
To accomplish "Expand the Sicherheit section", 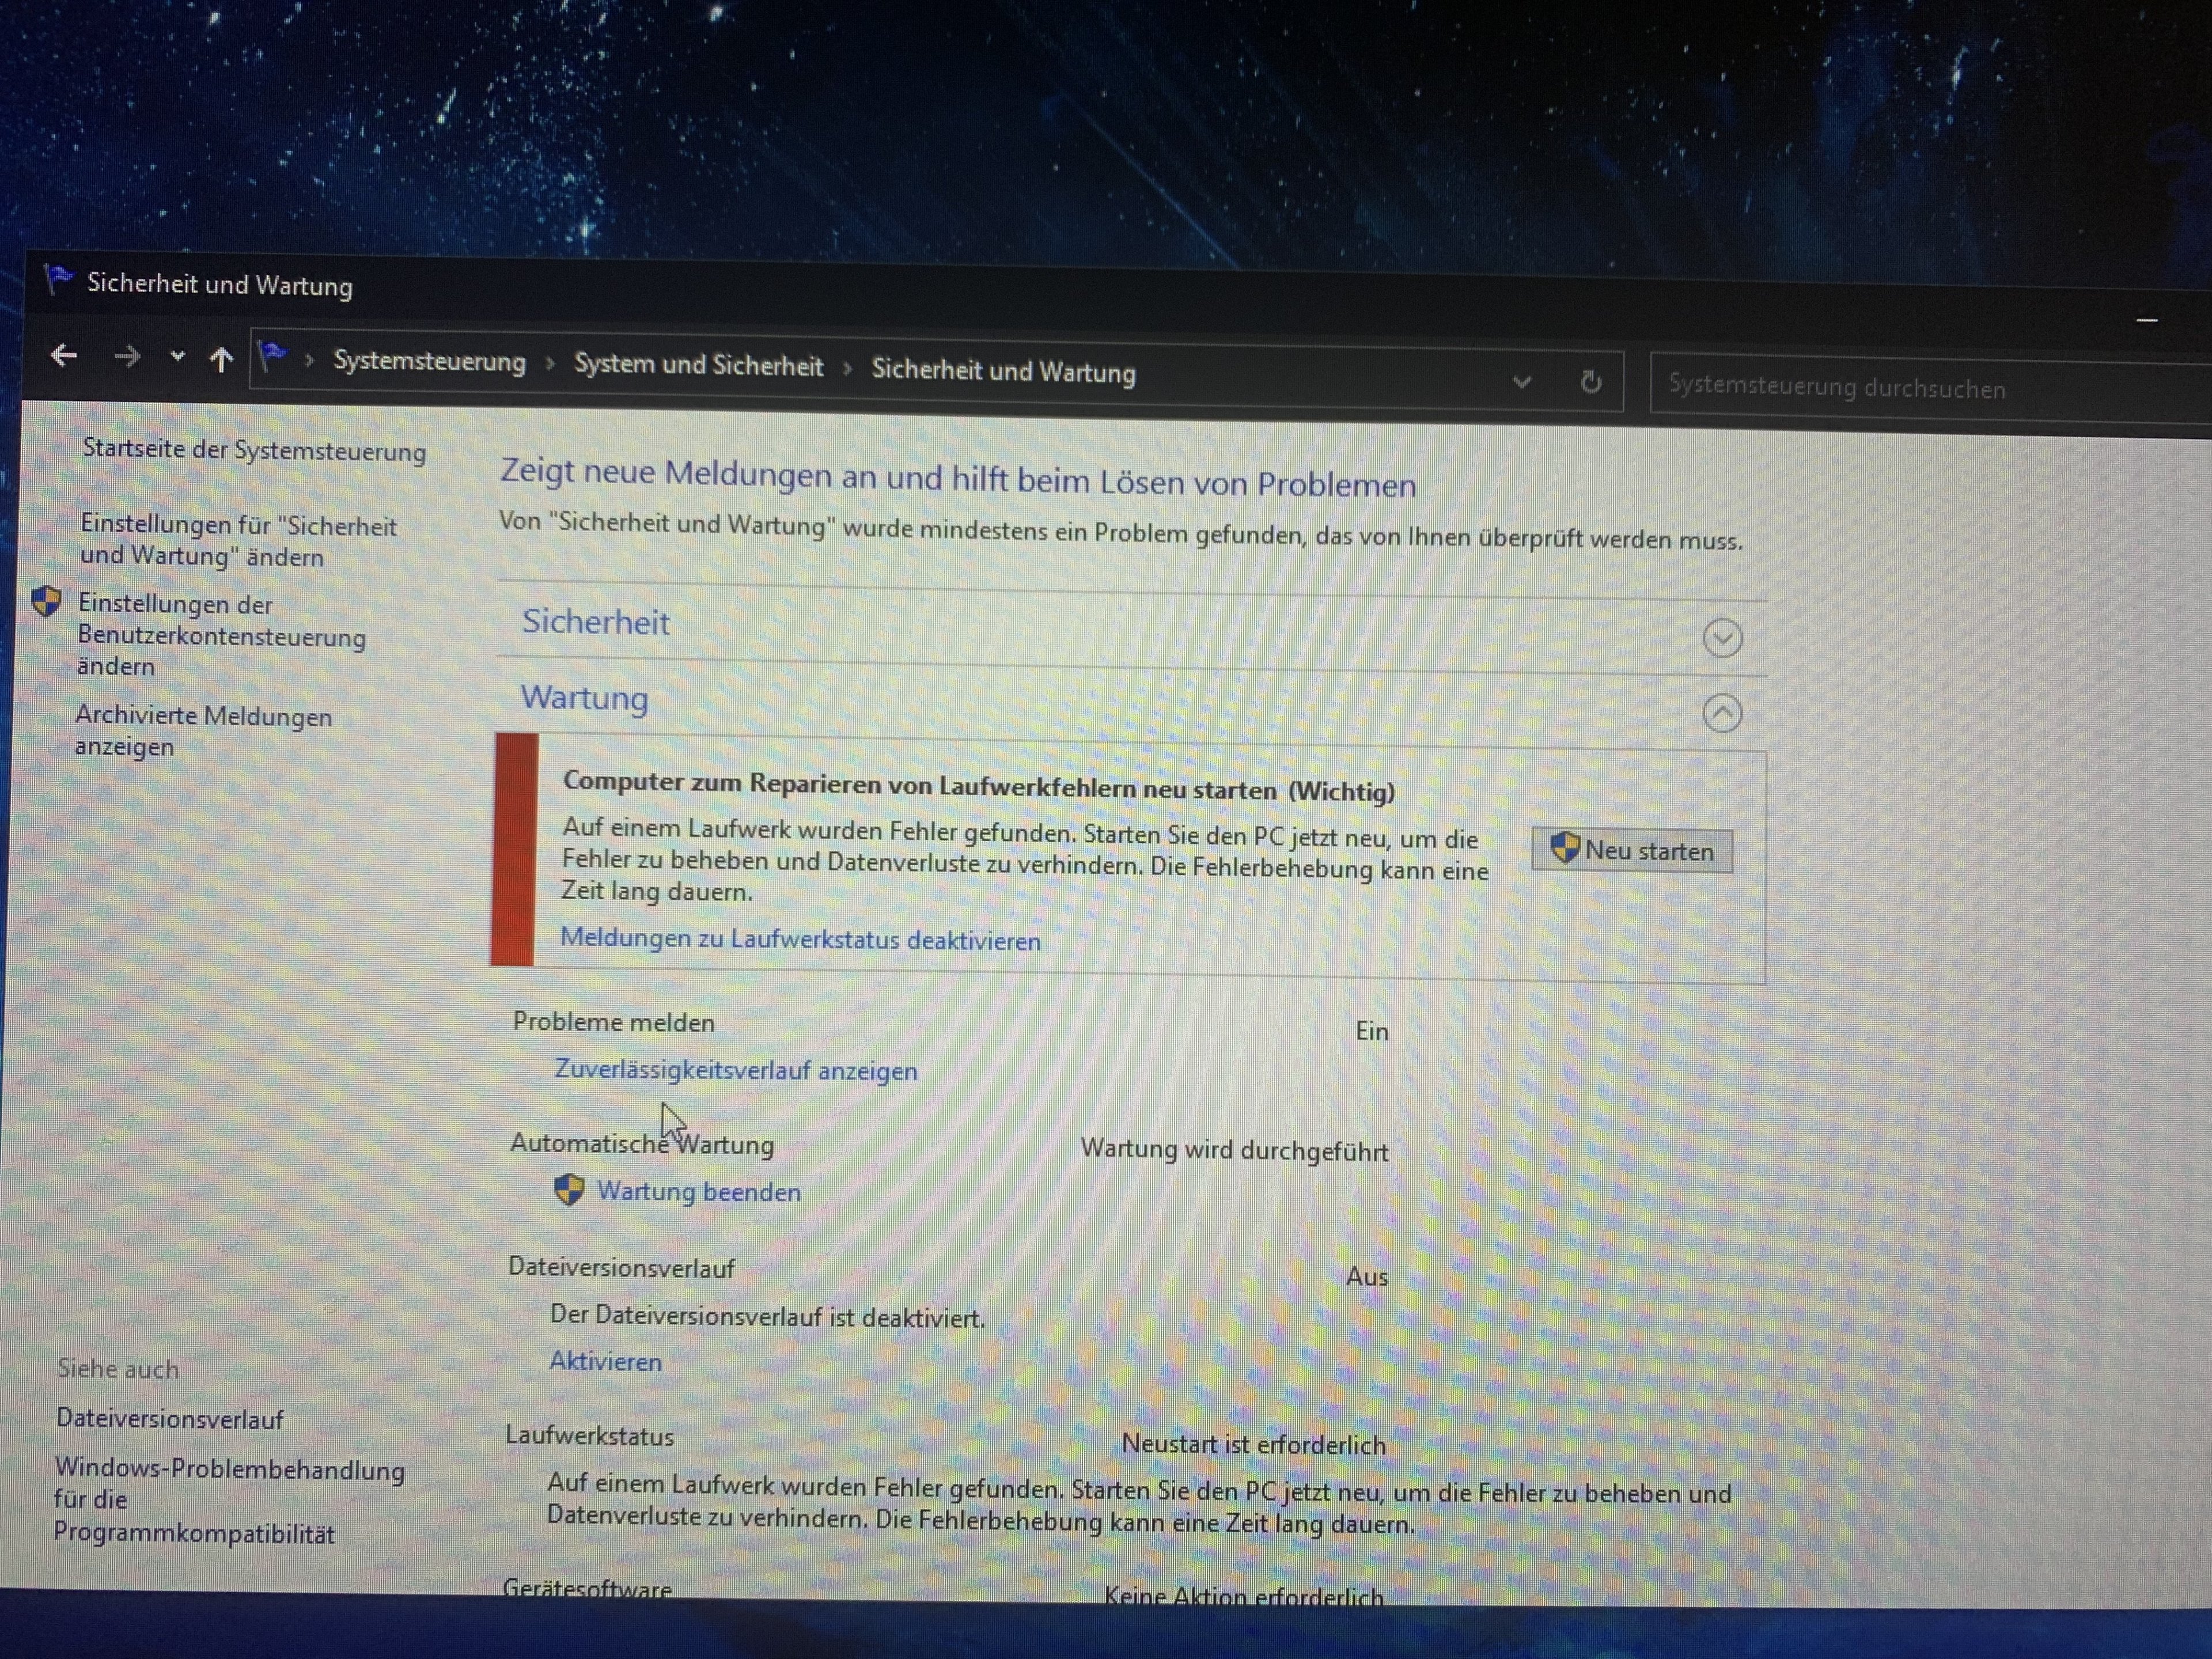I will click(x=1721, y=638).
